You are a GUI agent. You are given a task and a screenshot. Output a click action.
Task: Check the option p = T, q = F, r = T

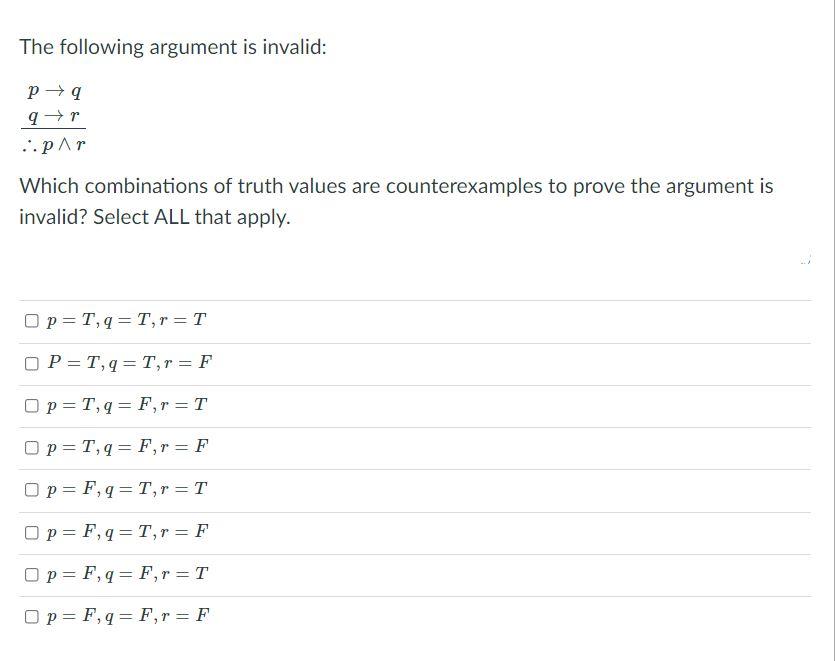(31, 404)
